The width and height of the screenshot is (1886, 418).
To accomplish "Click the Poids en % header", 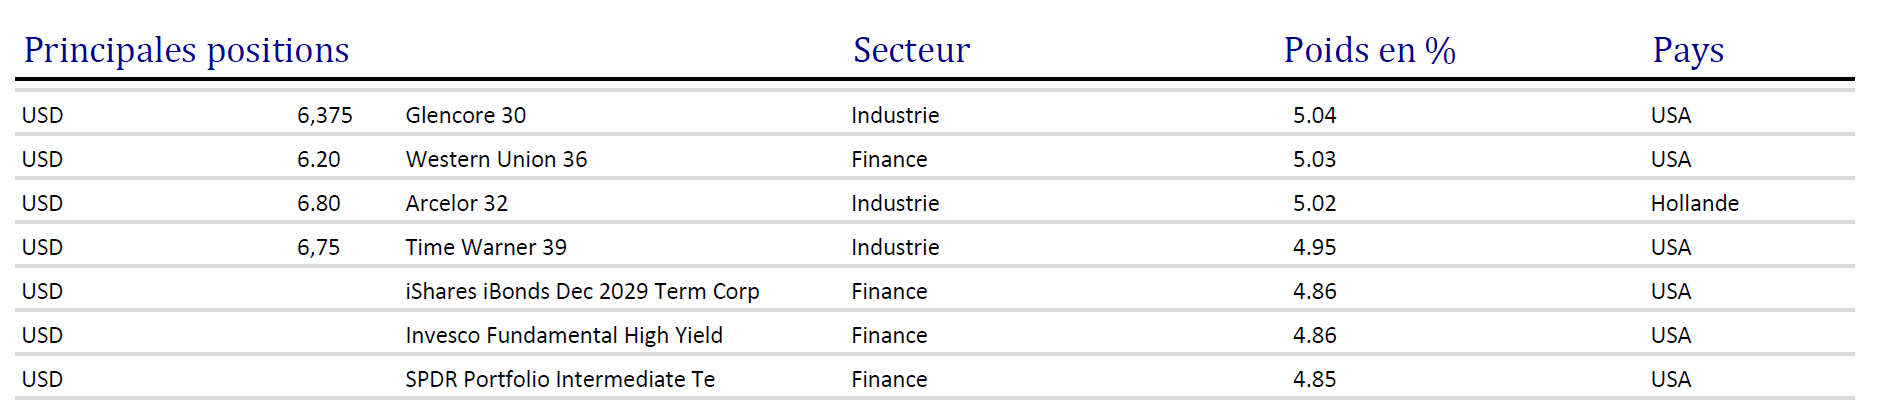I will pyautogui.click(x=1369, y=50).
